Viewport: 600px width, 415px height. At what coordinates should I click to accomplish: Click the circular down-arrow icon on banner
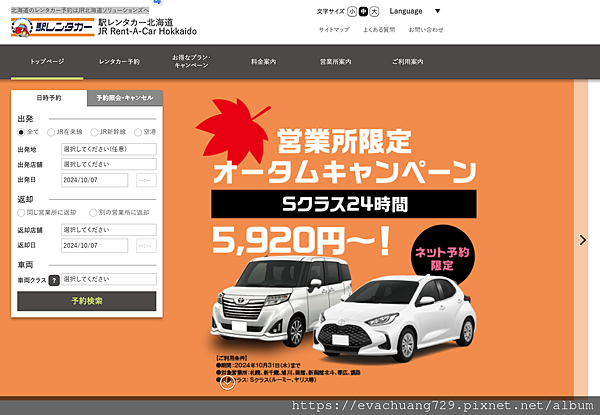[227, 383]
